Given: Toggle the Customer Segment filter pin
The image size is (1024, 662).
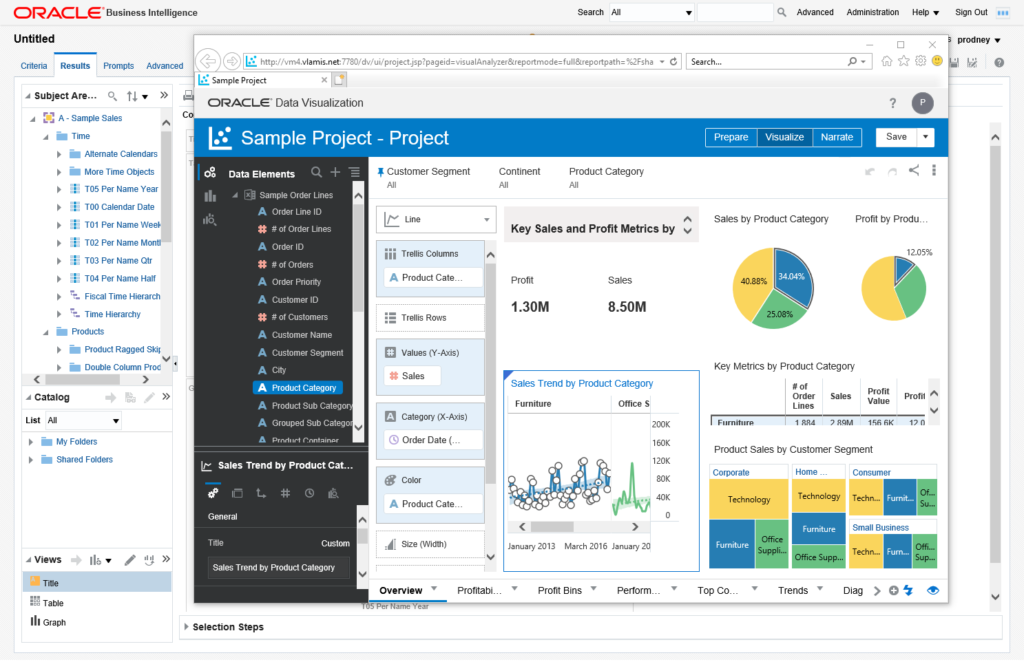Looking at the screenshot, I should click(380, 172).
